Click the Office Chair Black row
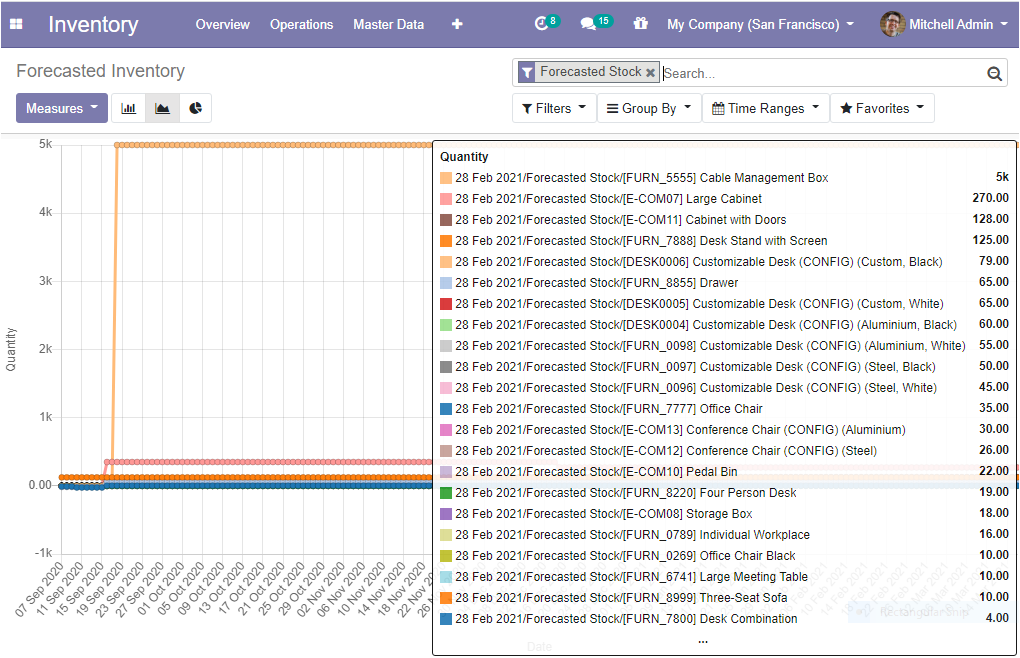This screenshot has width=1020, height=658. (724, 556)
